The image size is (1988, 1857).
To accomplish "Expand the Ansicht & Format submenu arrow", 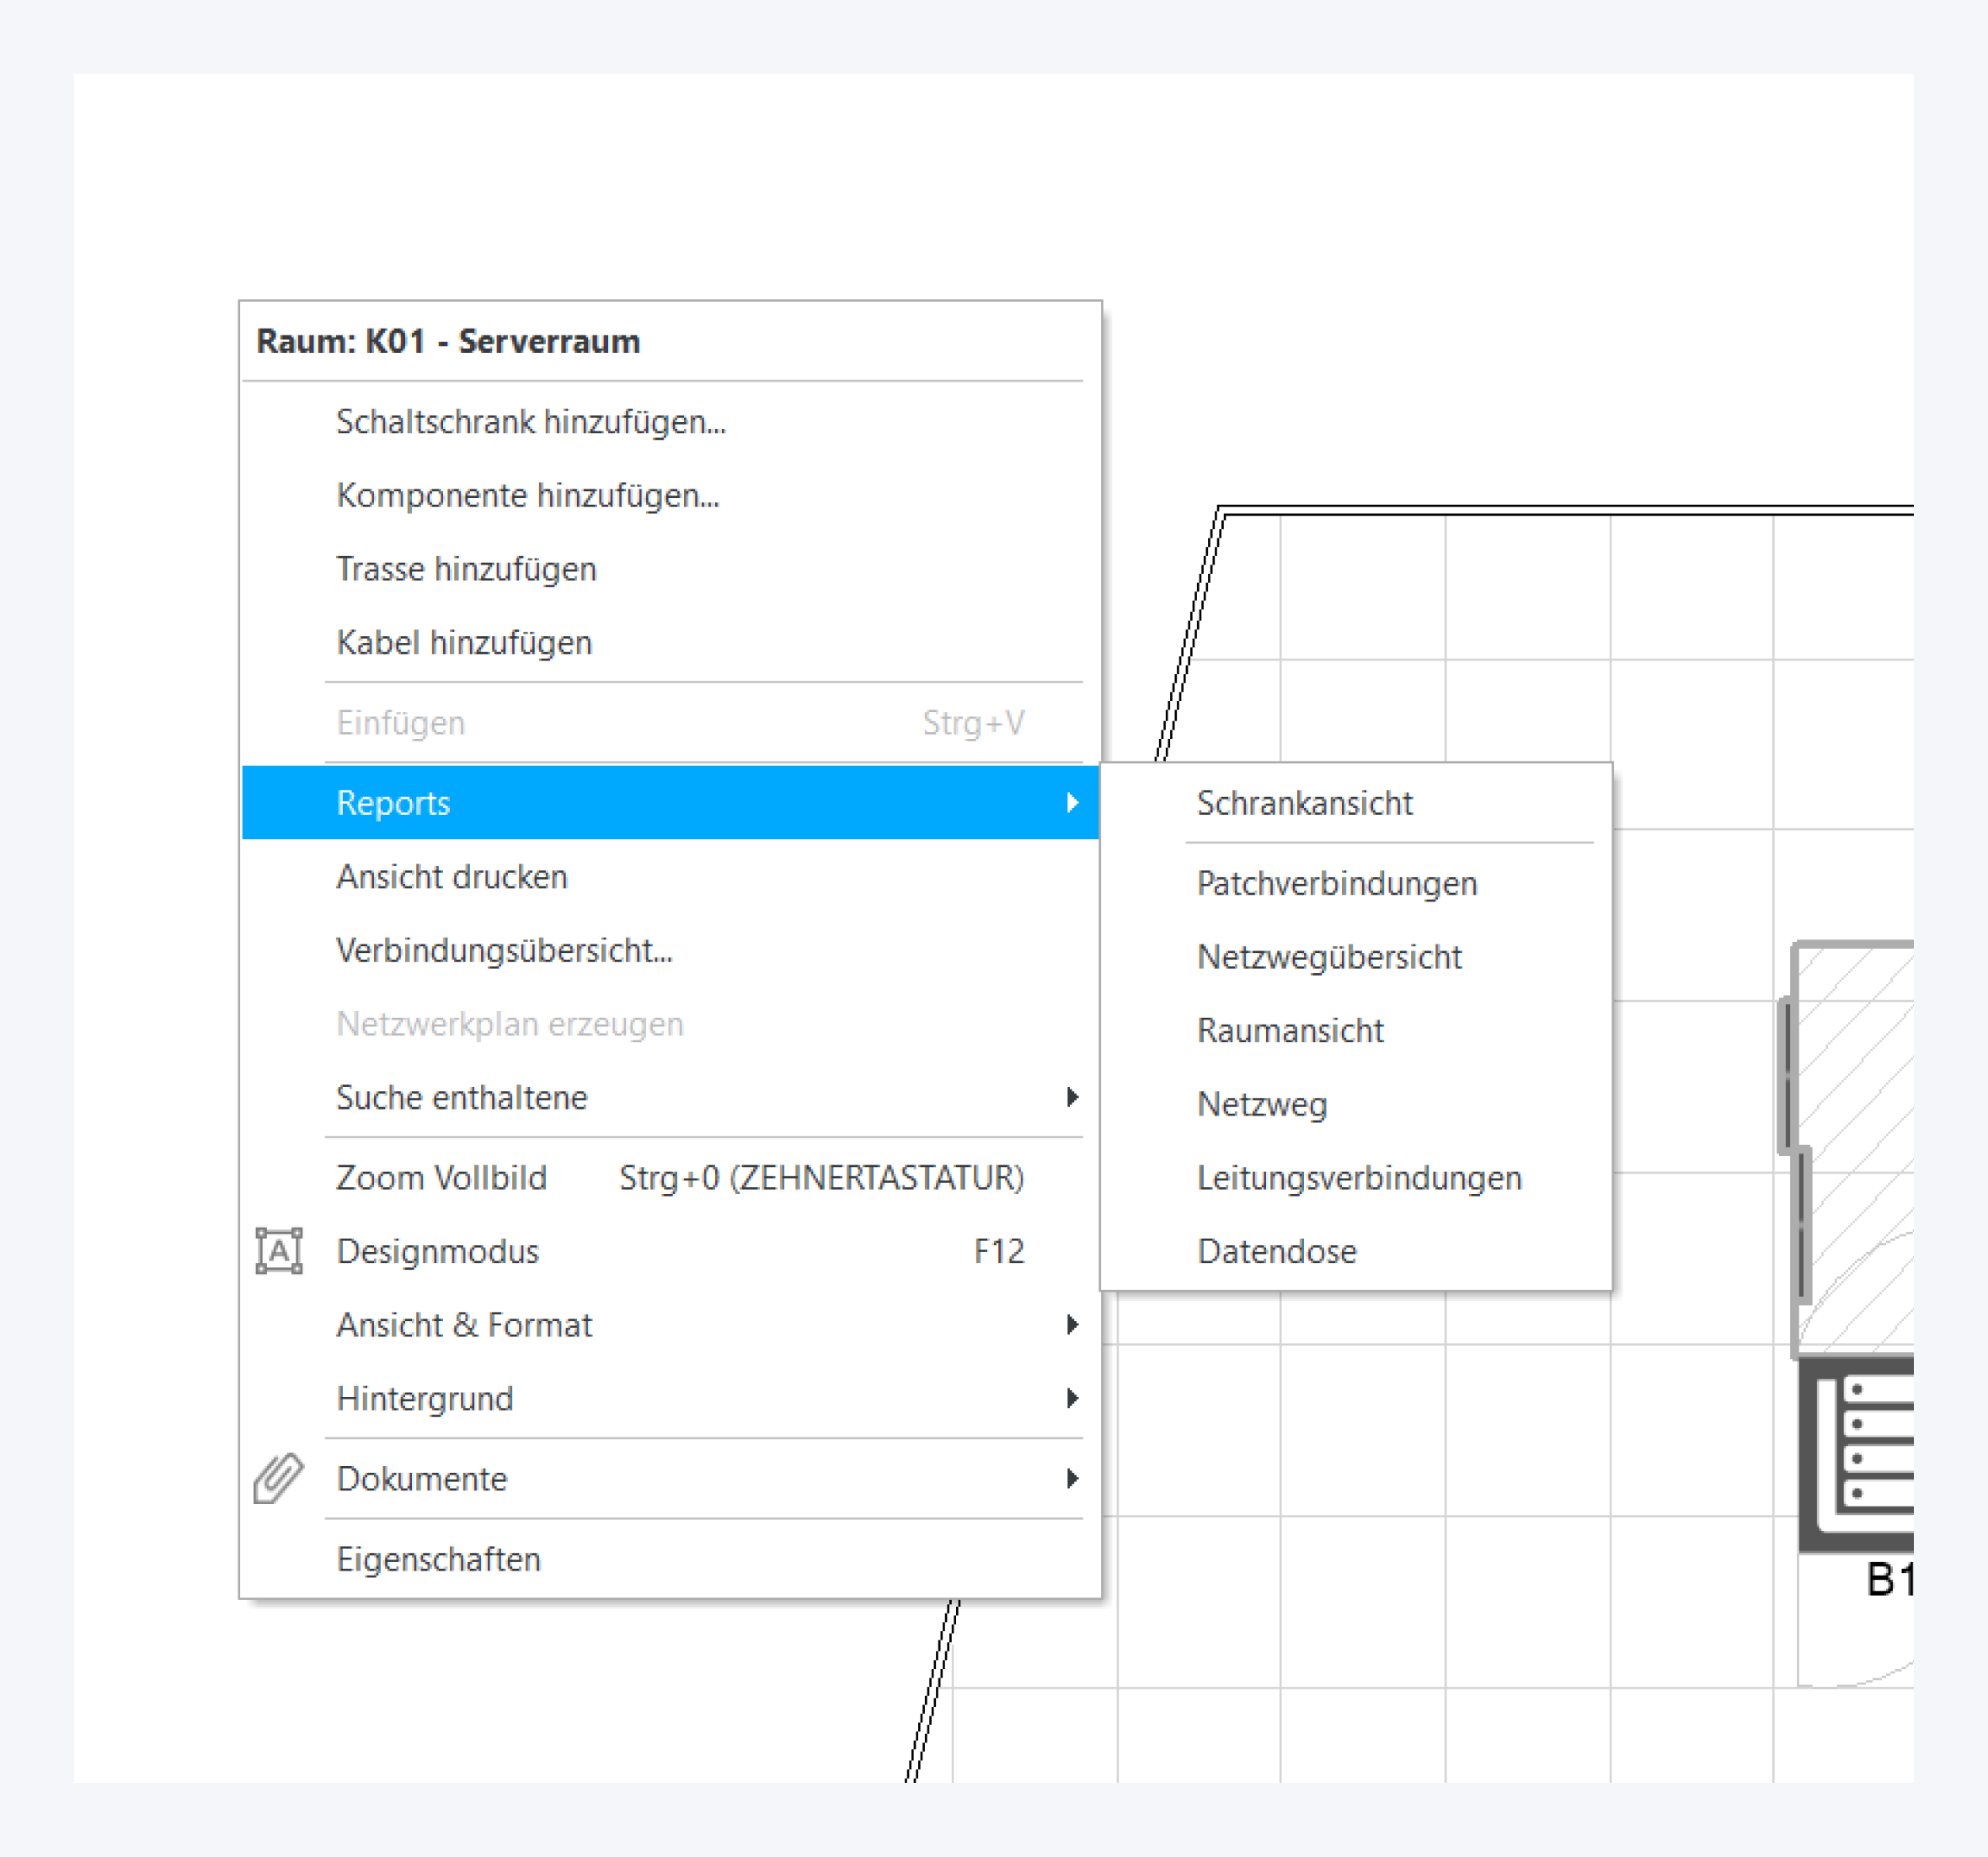I will tap(1072, 1325).
